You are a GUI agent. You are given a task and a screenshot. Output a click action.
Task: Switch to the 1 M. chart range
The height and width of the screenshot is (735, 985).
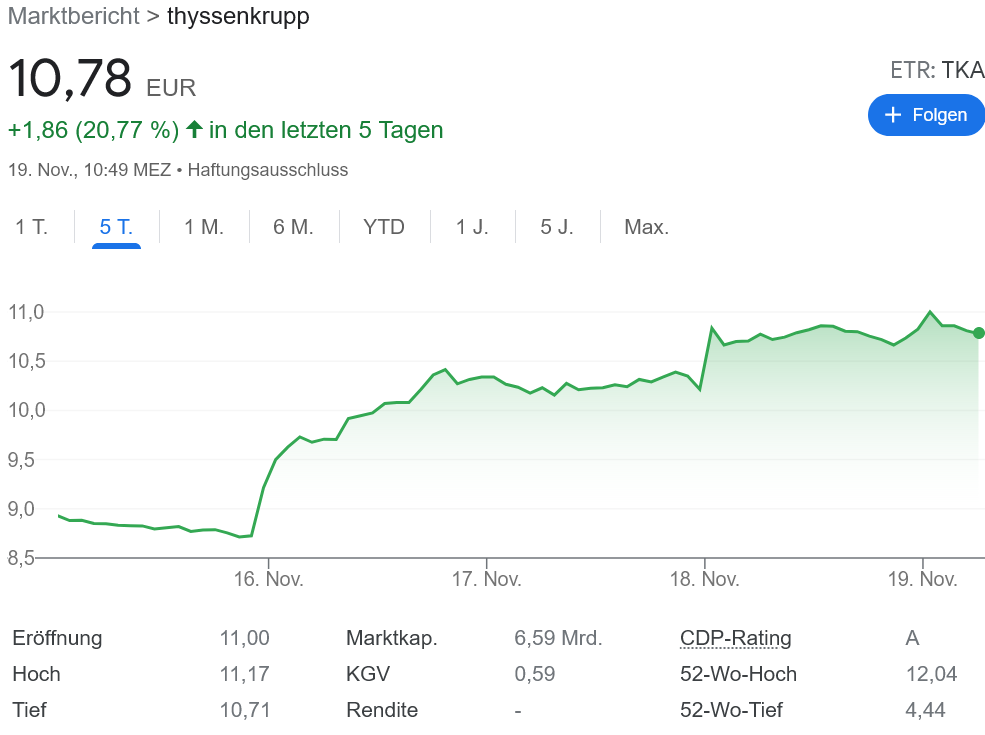[204, 227]
